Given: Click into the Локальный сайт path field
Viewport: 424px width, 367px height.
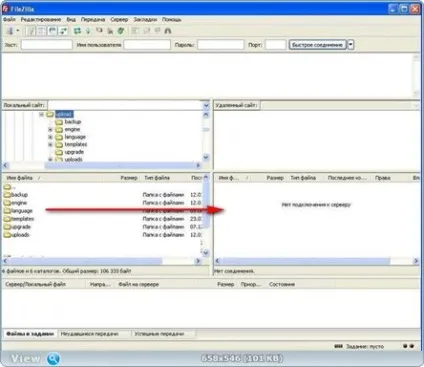Looking at the screenshot, I should coord(125,105).
